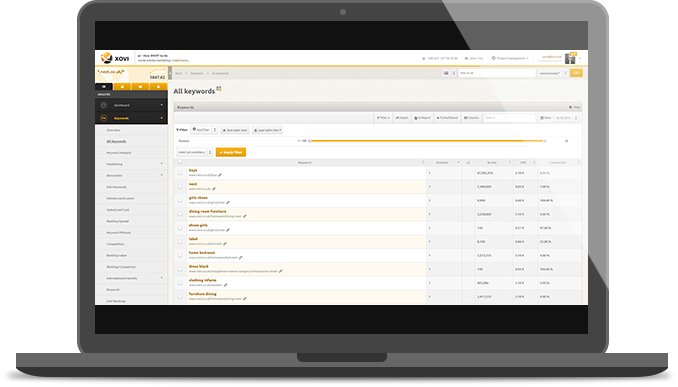Click the Dashboard circle icon in sidebar
678x387 pixels.
(104, 105)
